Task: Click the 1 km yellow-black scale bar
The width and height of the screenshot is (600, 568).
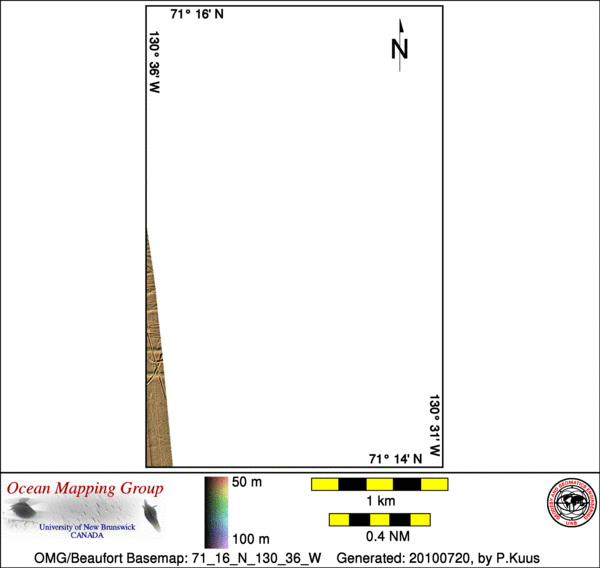Action: (x=379, y=484)
